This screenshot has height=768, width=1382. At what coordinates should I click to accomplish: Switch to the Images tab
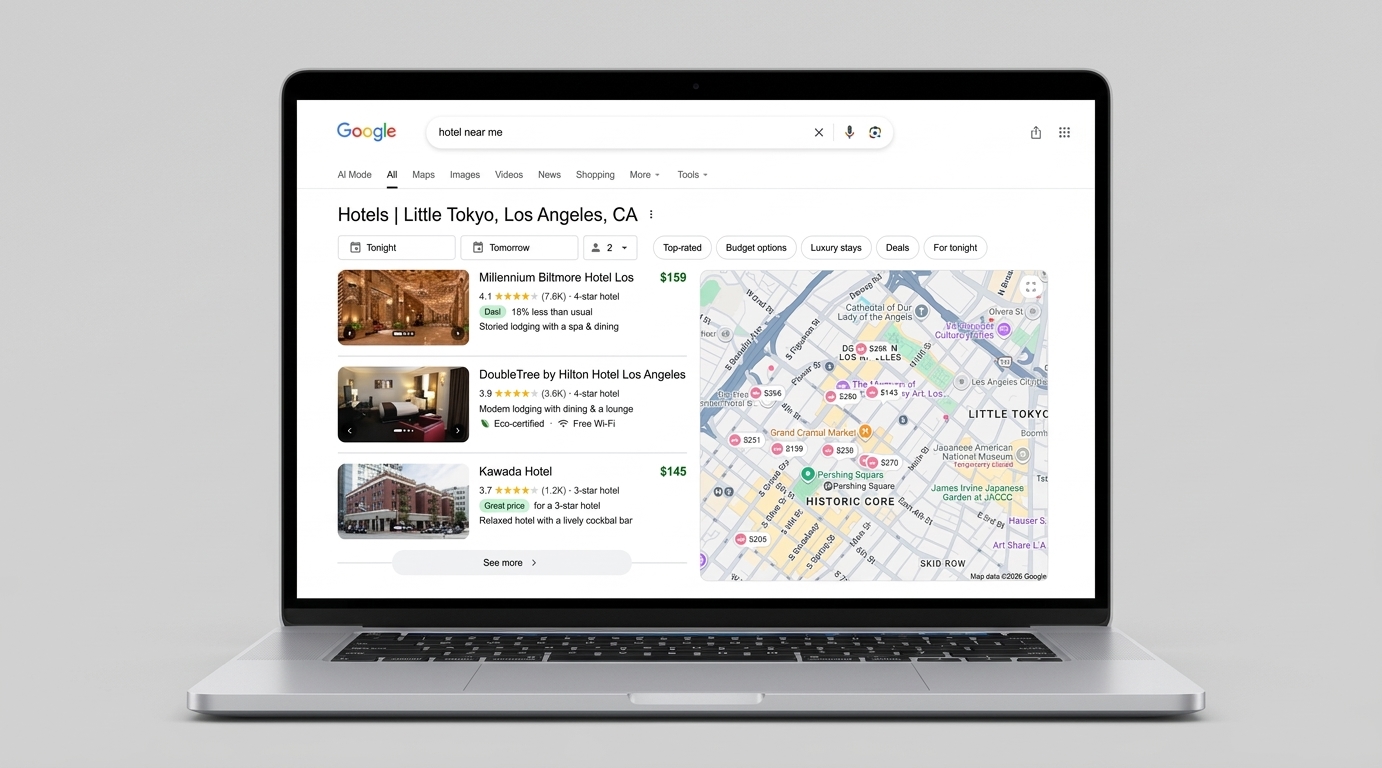(465, 175)
